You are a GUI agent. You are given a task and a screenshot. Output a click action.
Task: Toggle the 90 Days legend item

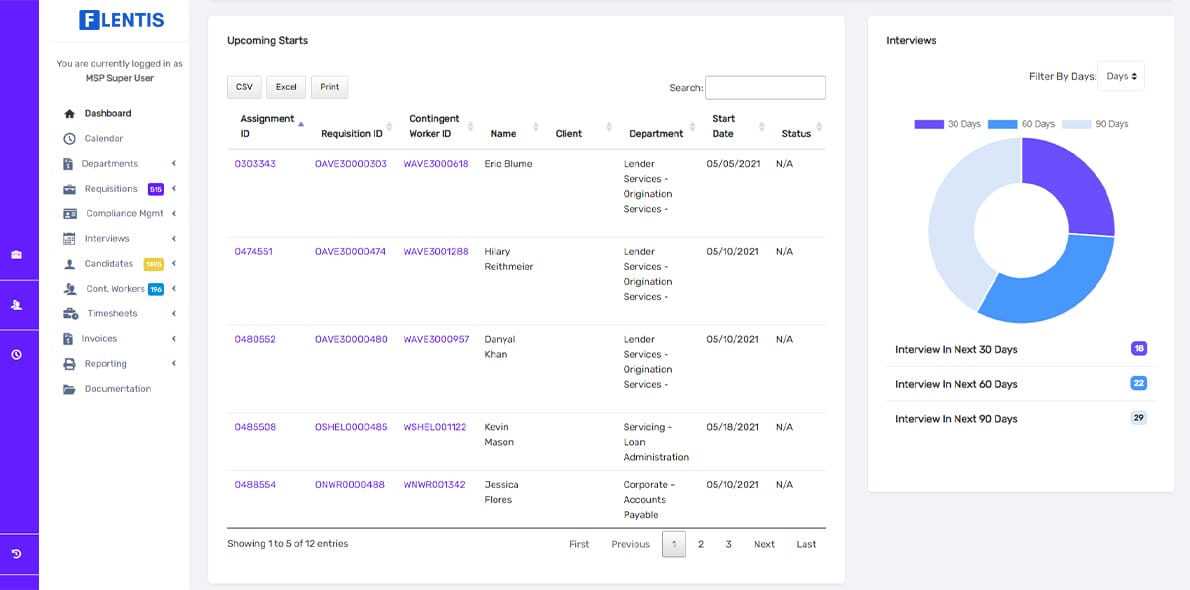1094,124
